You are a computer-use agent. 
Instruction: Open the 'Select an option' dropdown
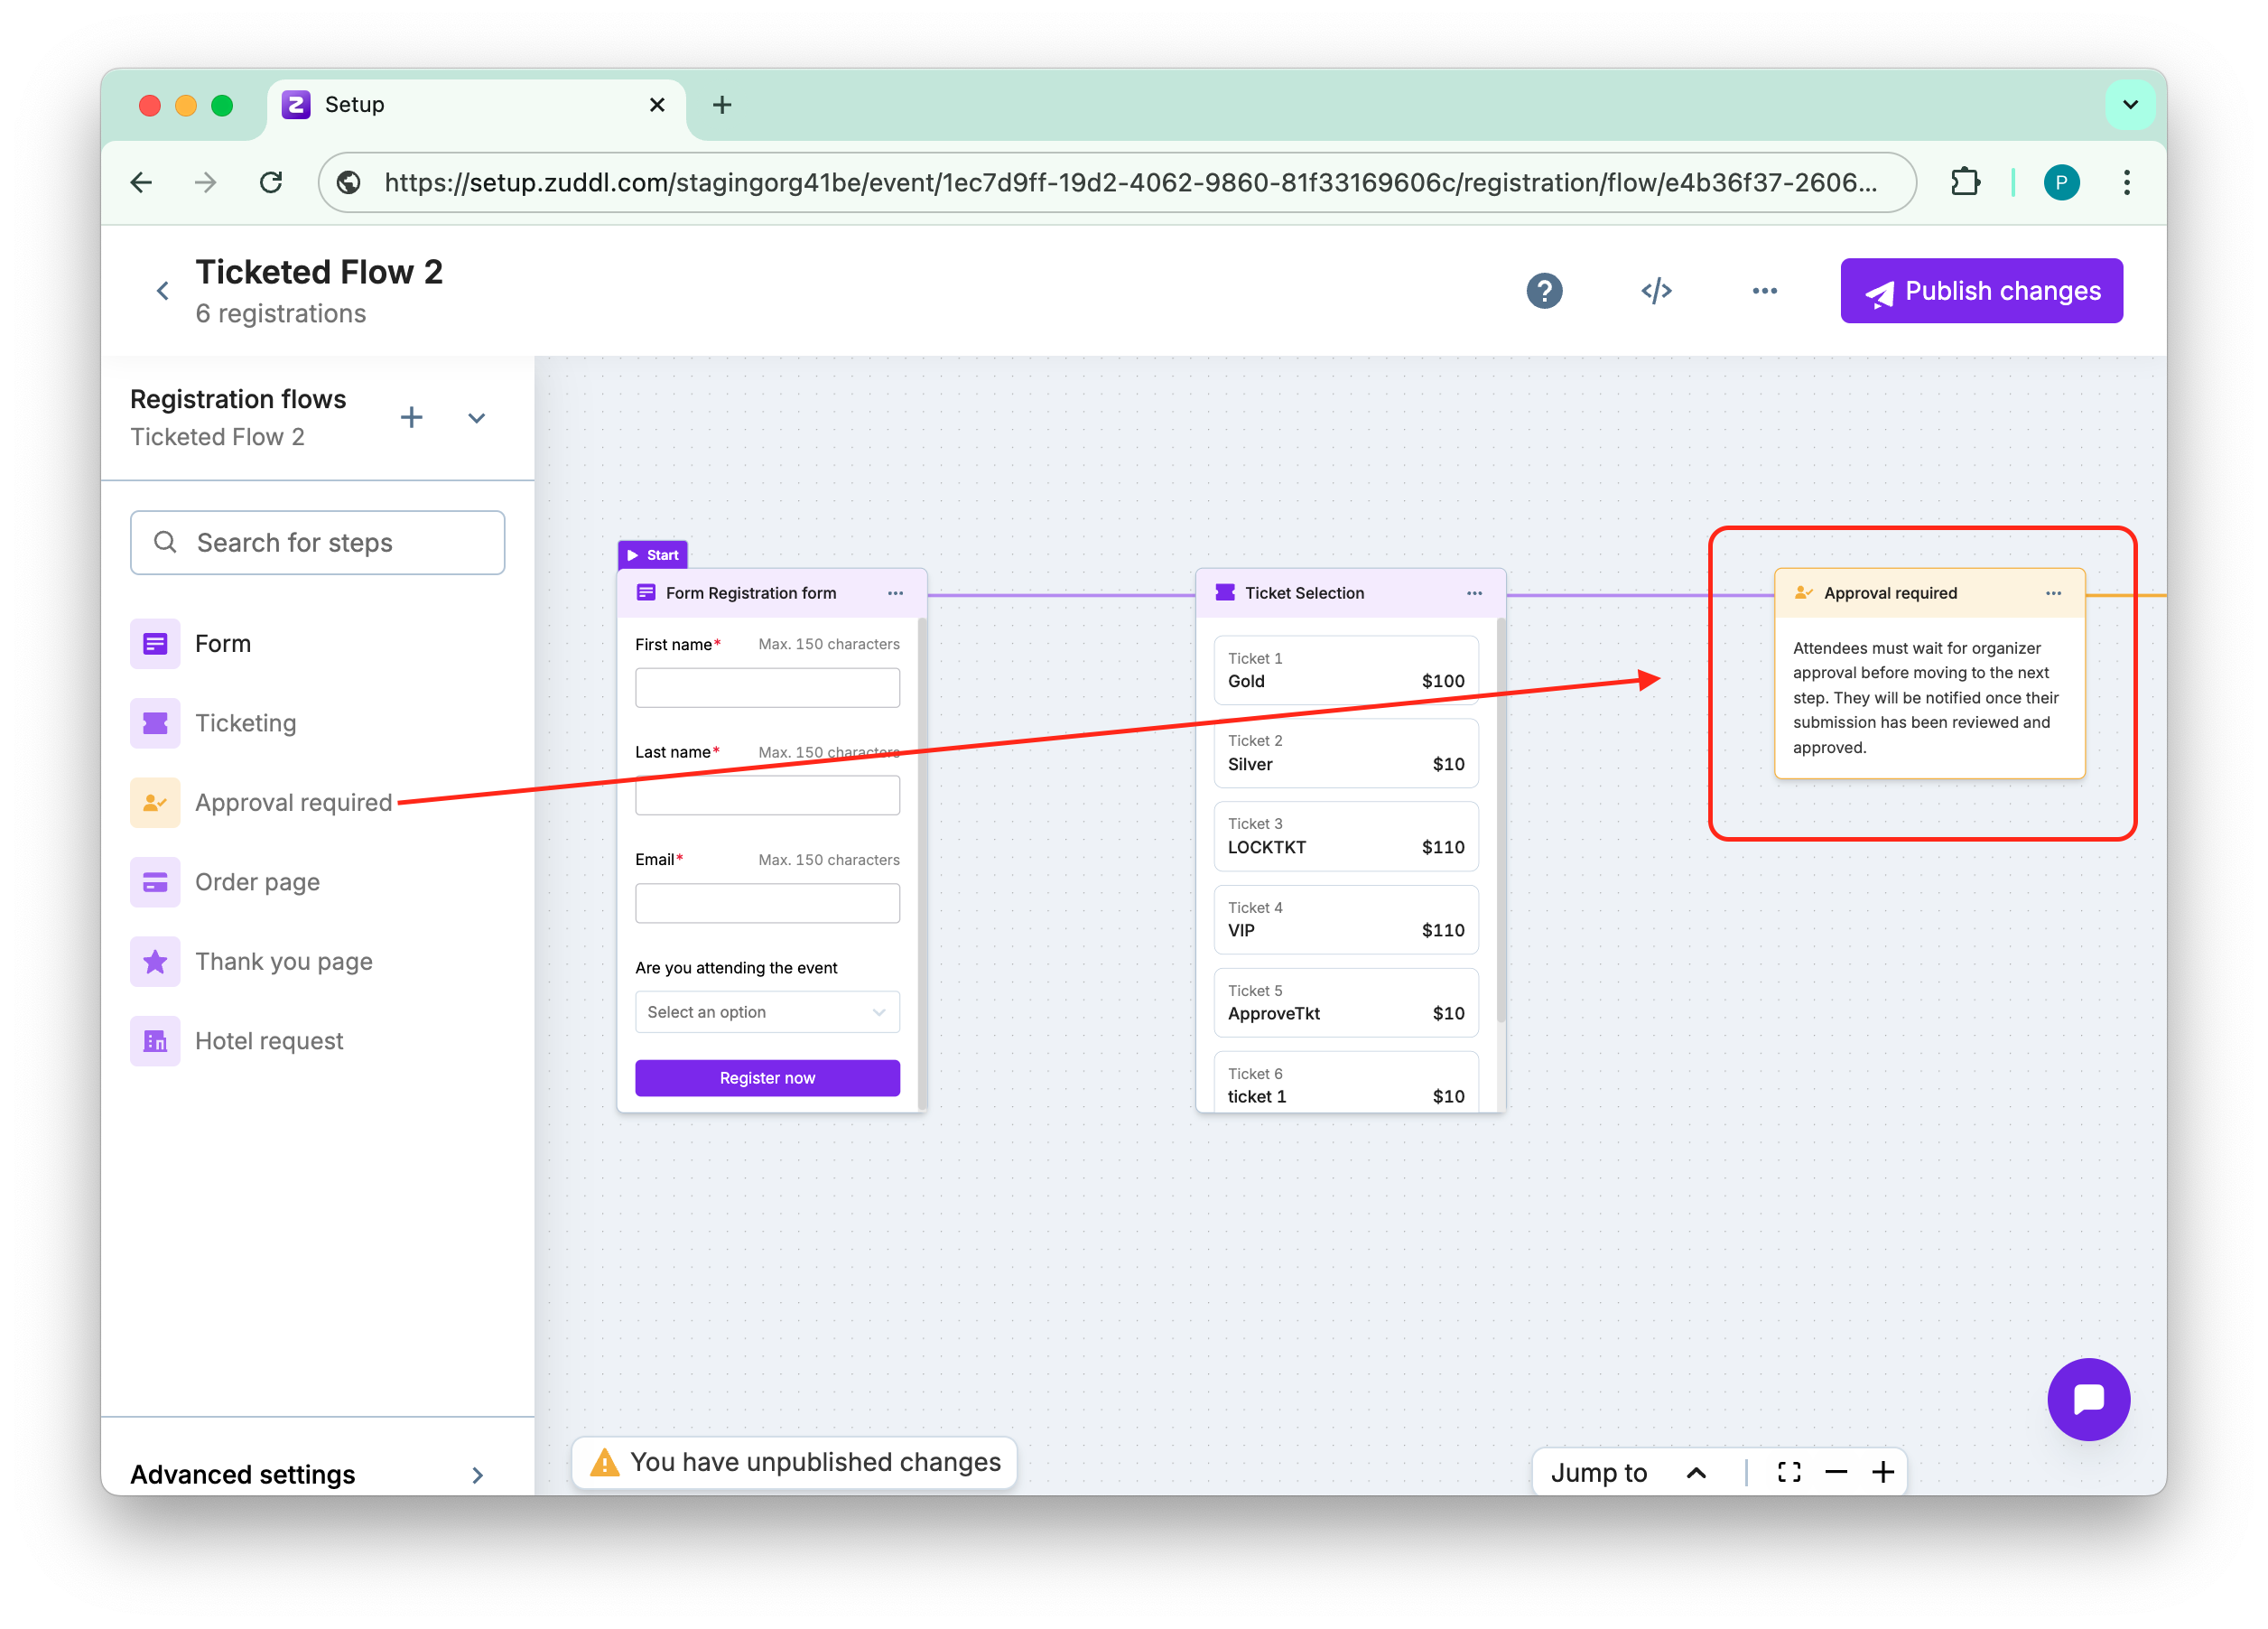point(767,1012)
